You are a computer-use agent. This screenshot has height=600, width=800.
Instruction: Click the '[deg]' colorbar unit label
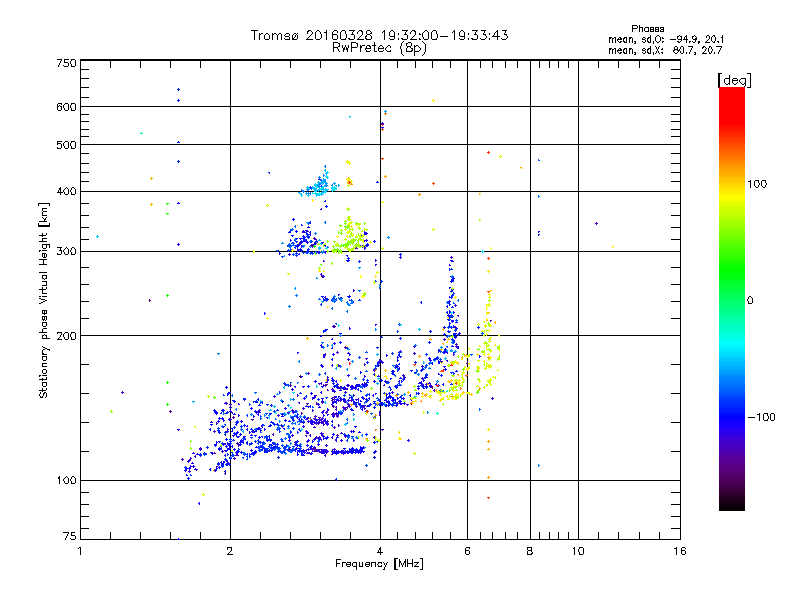pos(734,80)
